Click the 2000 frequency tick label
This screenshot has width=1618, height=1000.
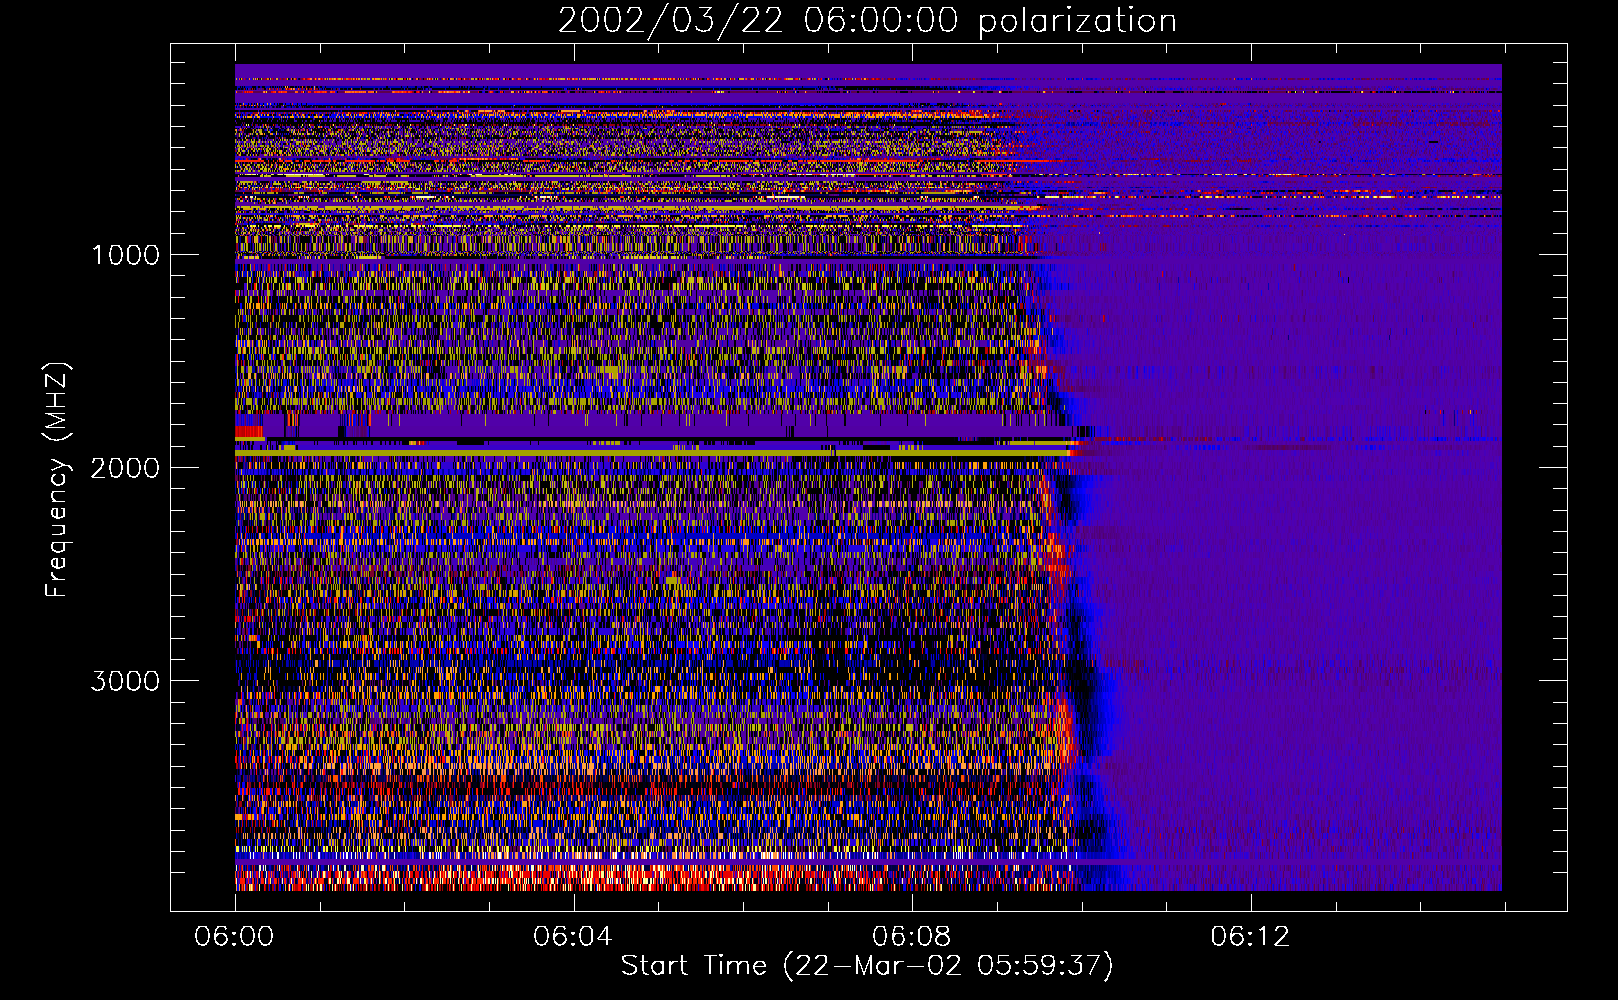click(125, 468)
